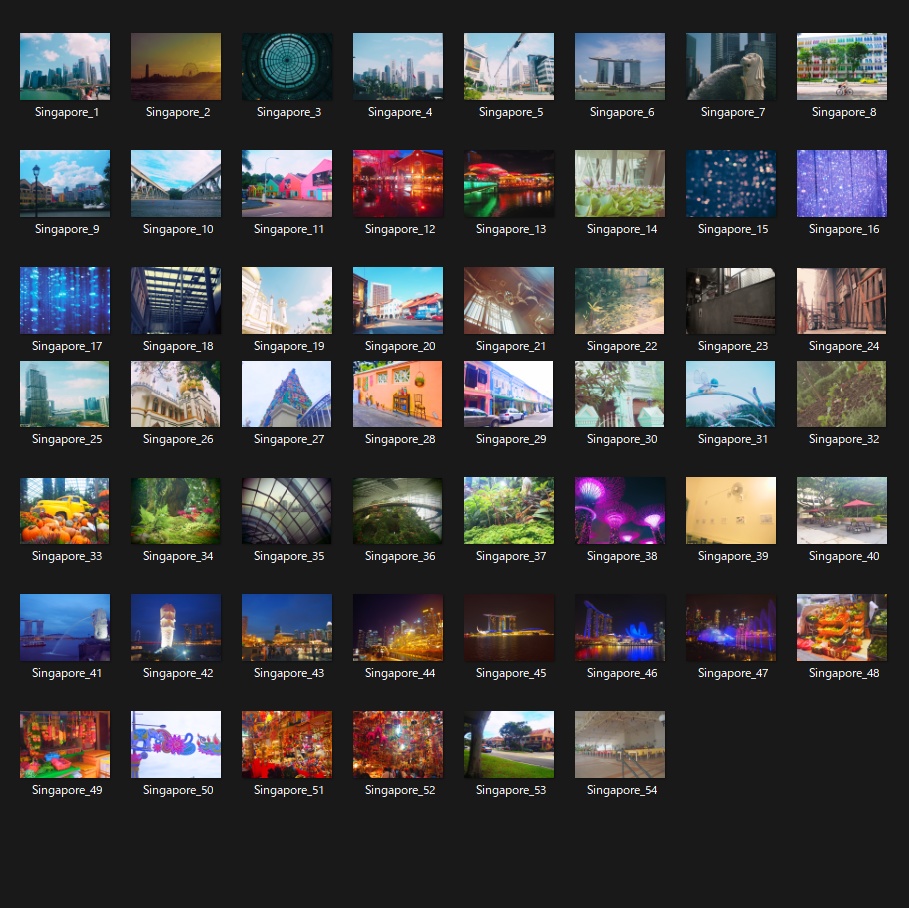Viewport: 909px width, 908px height.
Task: Open the Singapore_10 bridge thumbnail
Action: (x=176, y=183)
